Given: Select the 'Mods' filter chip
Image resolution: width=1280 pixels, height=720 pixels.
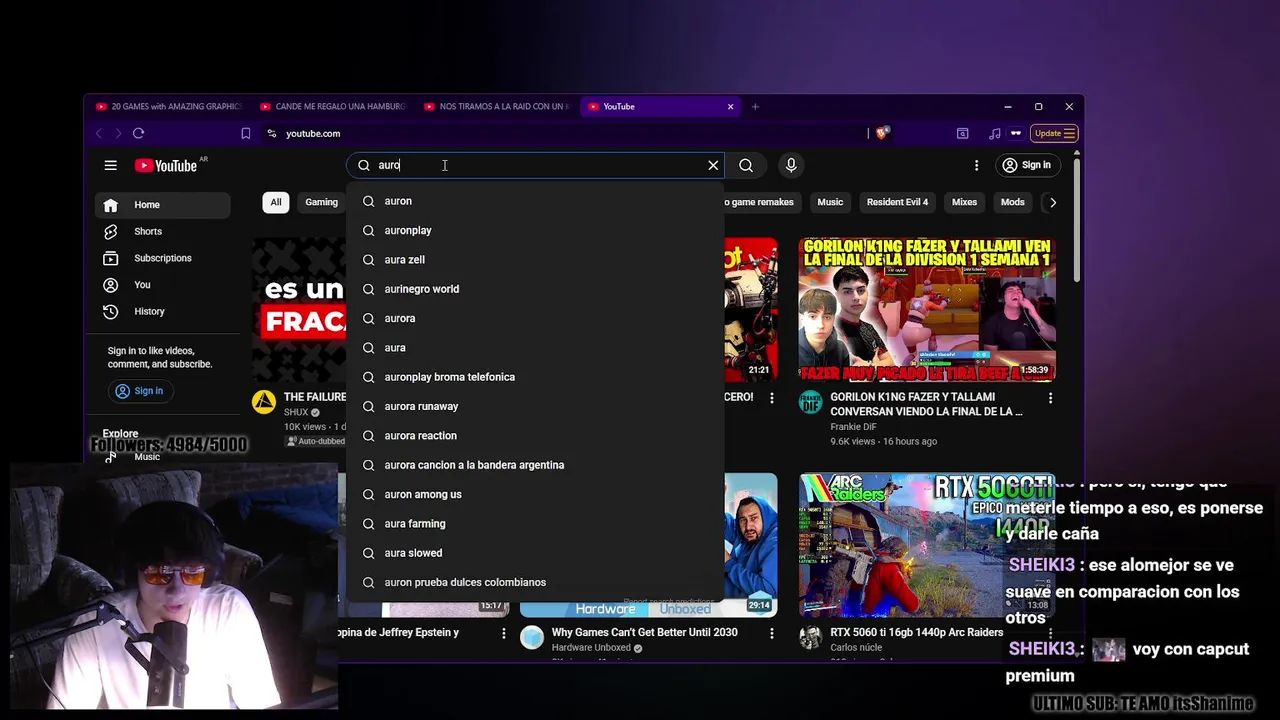Looking at the screenshot, I should [x=1013, y=202].
